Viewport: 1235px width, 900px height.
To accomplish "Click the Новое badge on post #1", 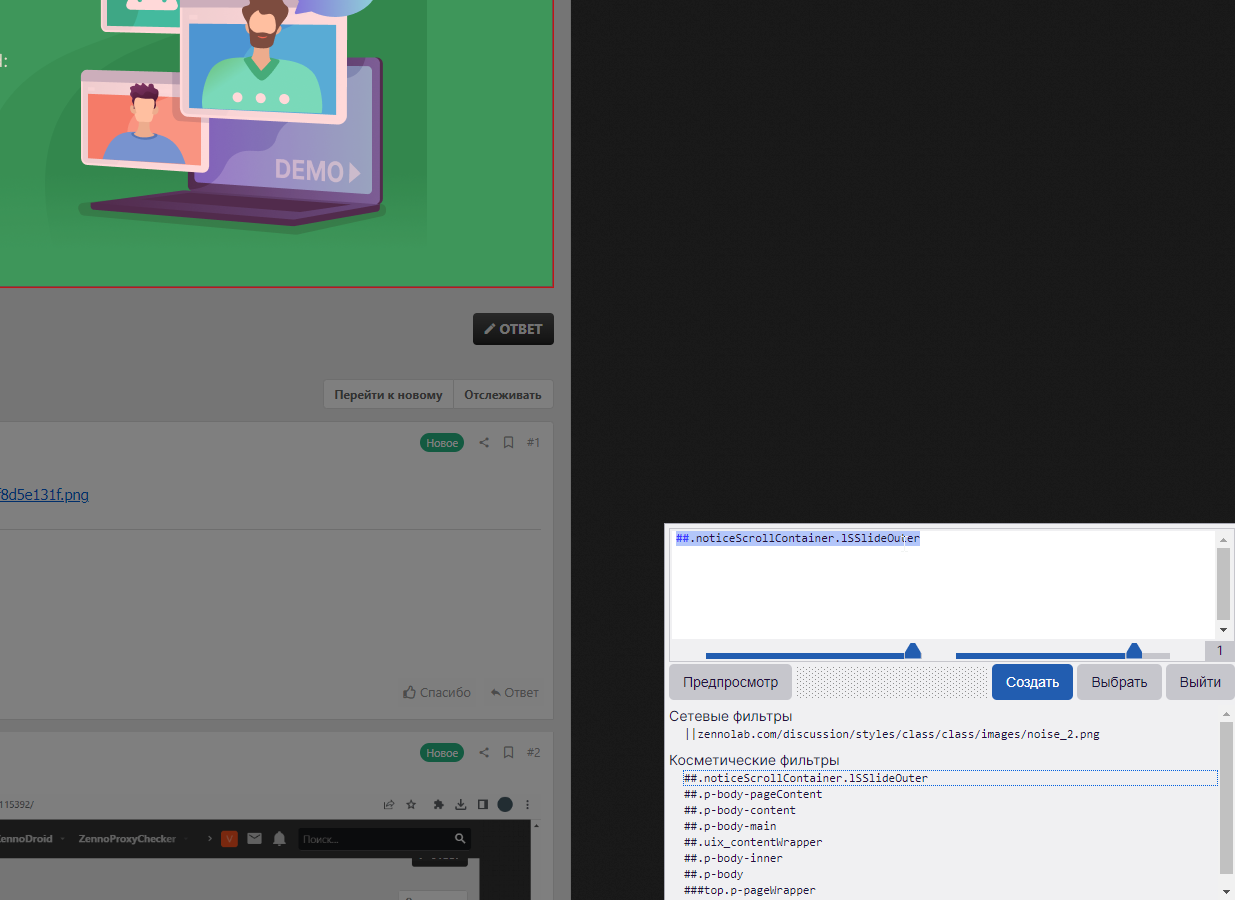I will (442, 442).
